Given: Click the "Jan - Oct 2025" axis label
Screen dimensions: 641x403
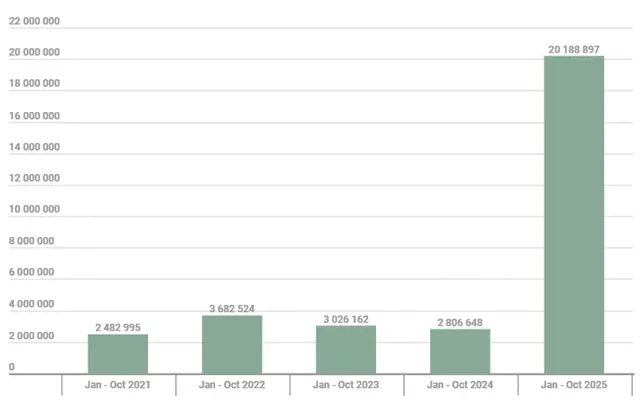Looking at the screenshot, I should (x=574, y=385).
